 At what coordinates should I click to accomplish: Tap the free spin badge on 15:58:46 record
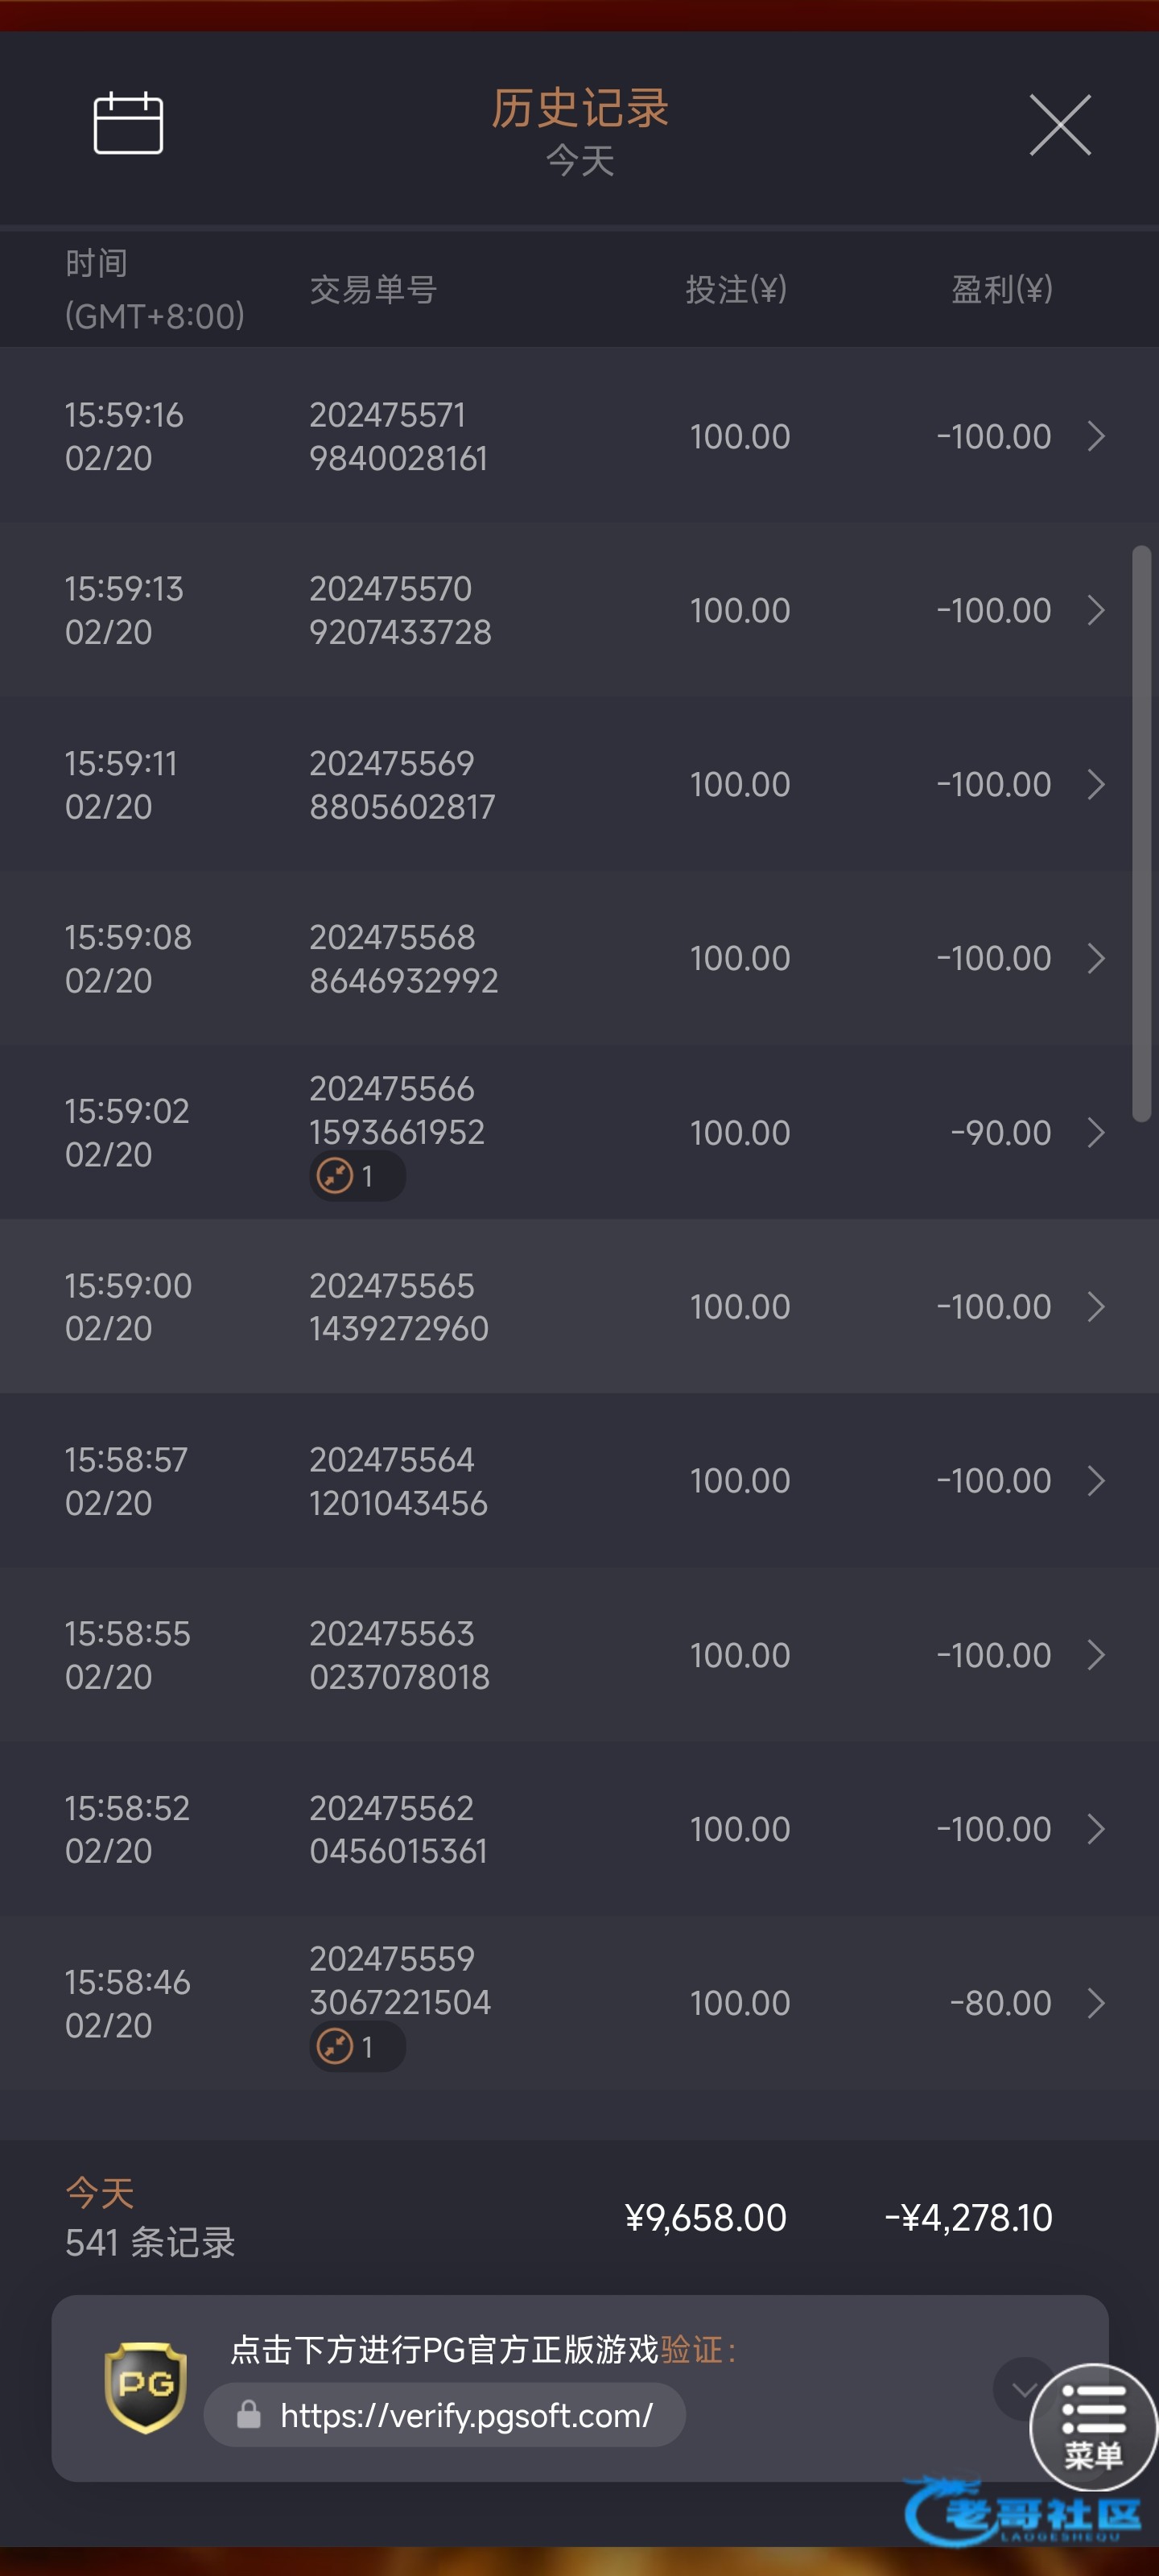(356, 2047)
